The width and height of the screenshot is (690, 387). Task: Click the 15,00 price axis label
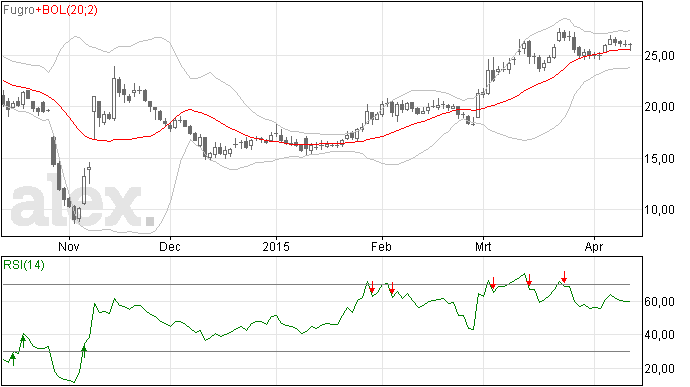pos(659,158)
